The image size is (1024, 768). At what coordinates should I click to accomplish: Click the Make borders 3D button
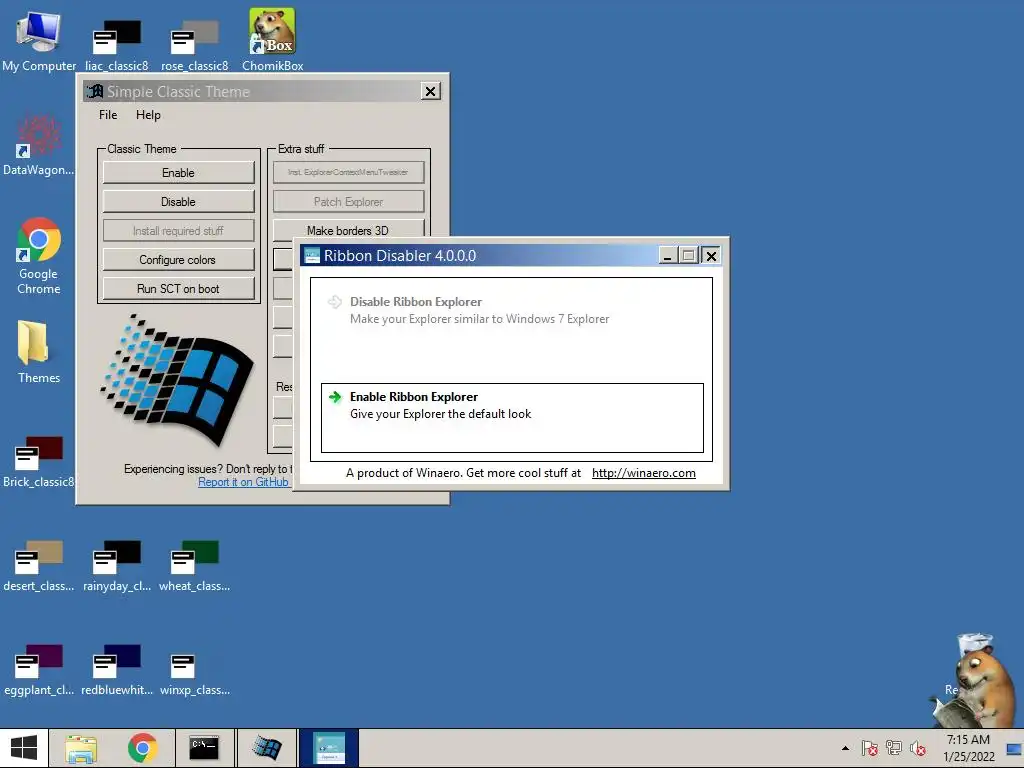click(348, 229)
